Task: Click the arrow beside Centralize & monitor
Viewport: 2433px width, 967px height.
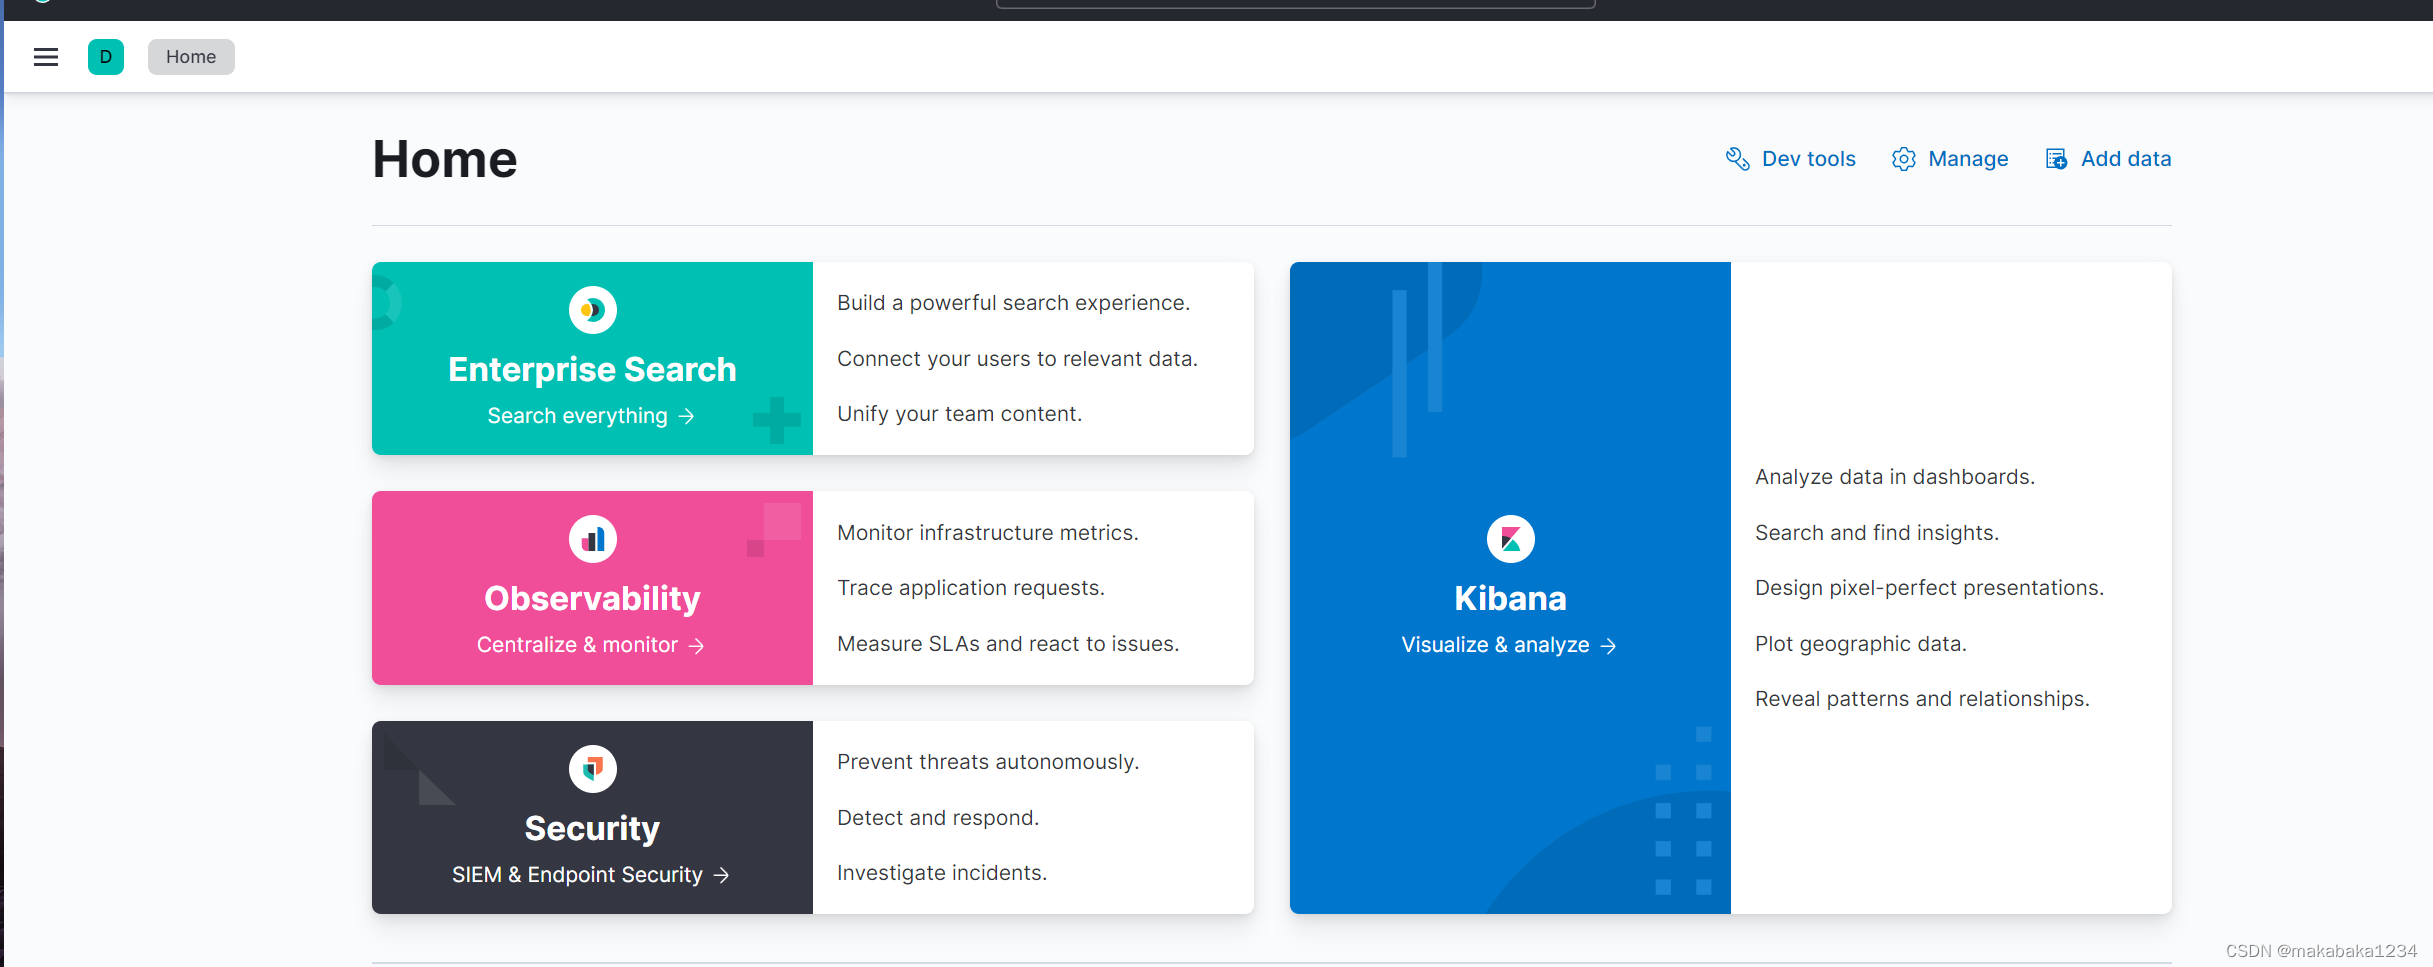Action: click(697, 646)
